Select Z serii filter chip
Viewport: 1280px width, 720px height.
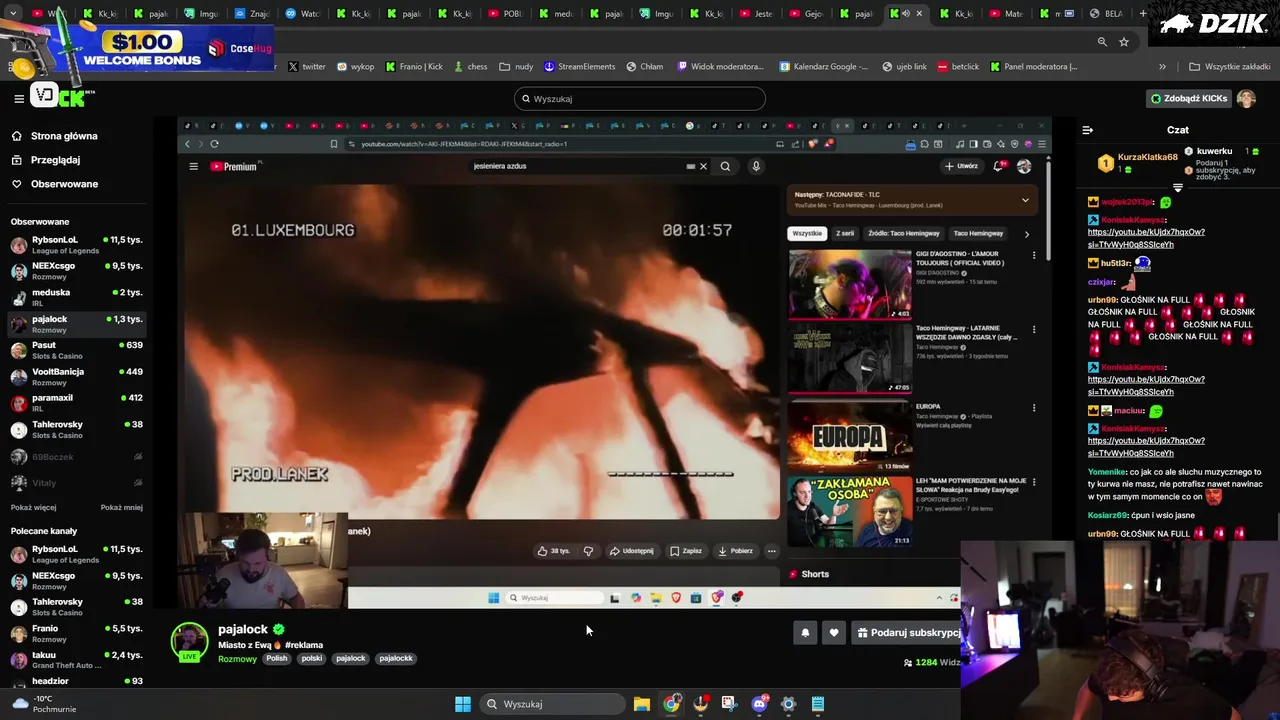tap(845, 233)
